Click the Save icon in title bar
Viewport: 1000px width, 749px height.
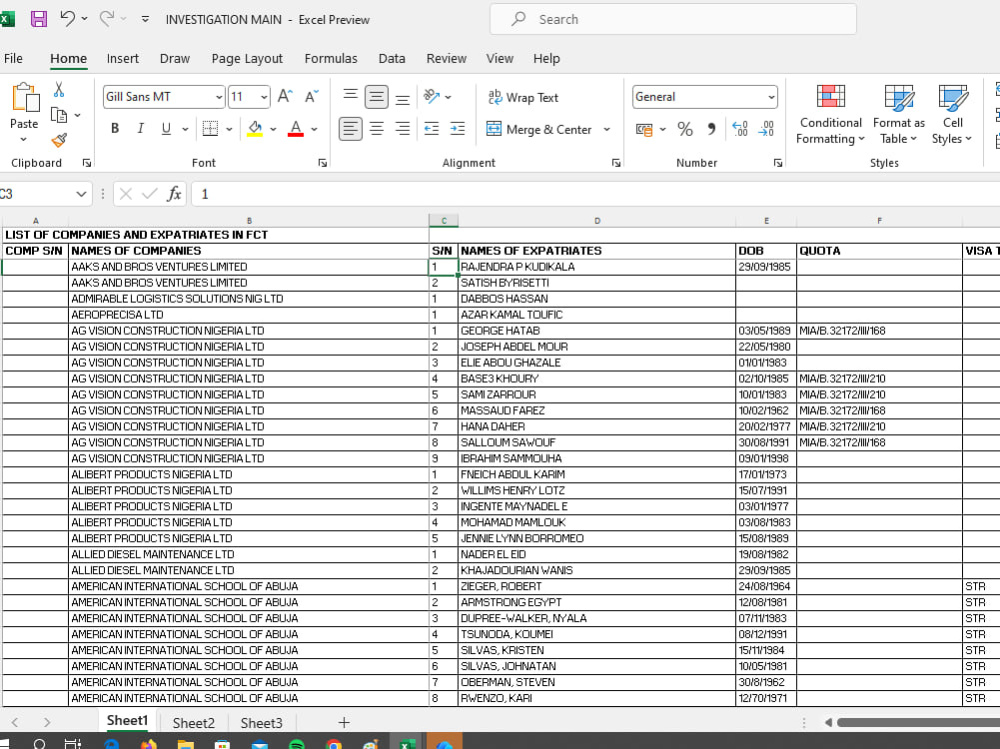click(39, 19)
